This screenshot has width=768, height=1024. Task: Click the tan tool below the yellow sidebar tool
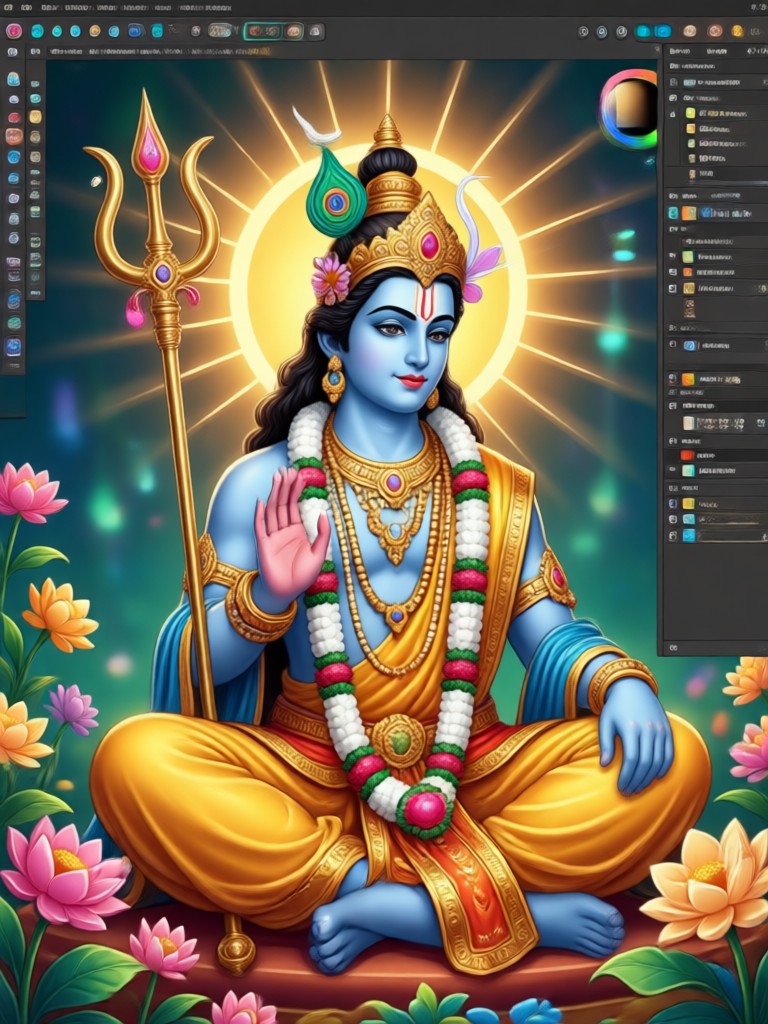coord(35,136)
